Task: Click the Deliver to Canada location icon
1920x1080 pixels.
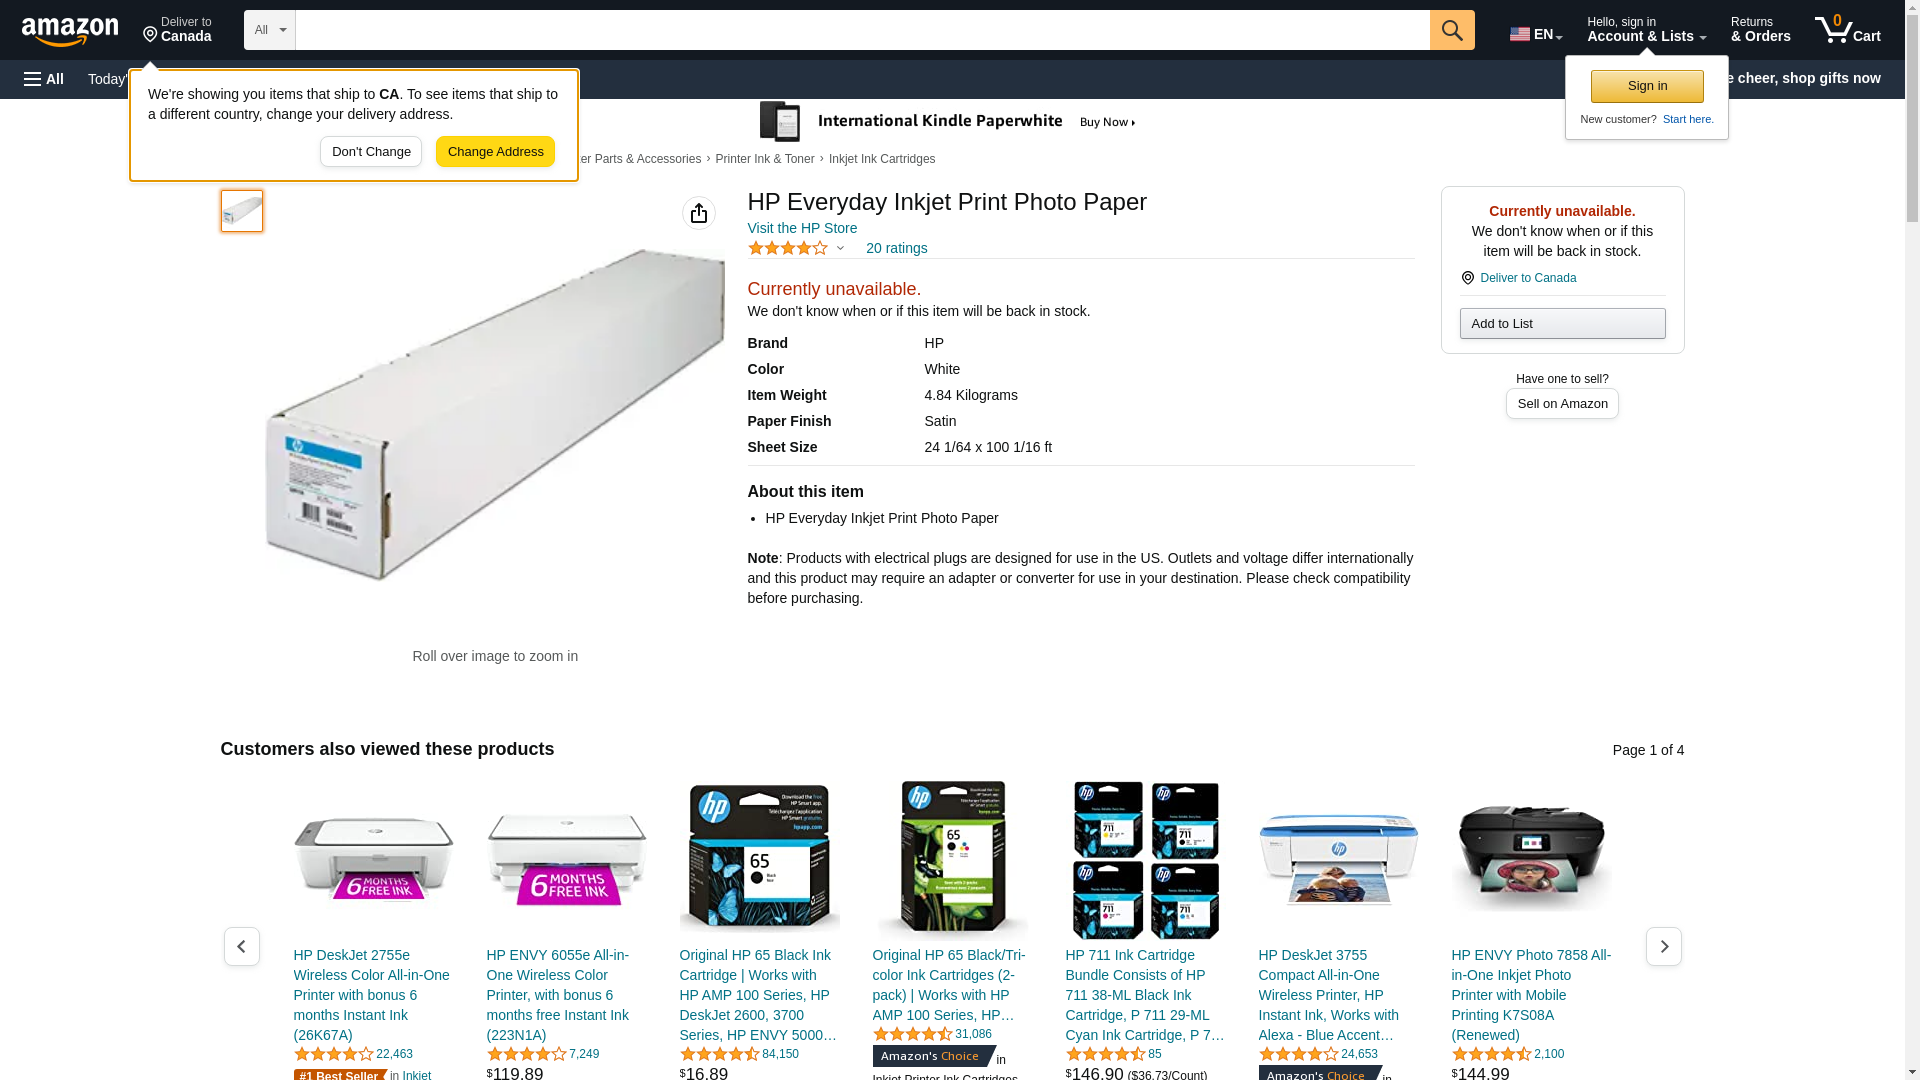Action: [x=1467, y=278]
